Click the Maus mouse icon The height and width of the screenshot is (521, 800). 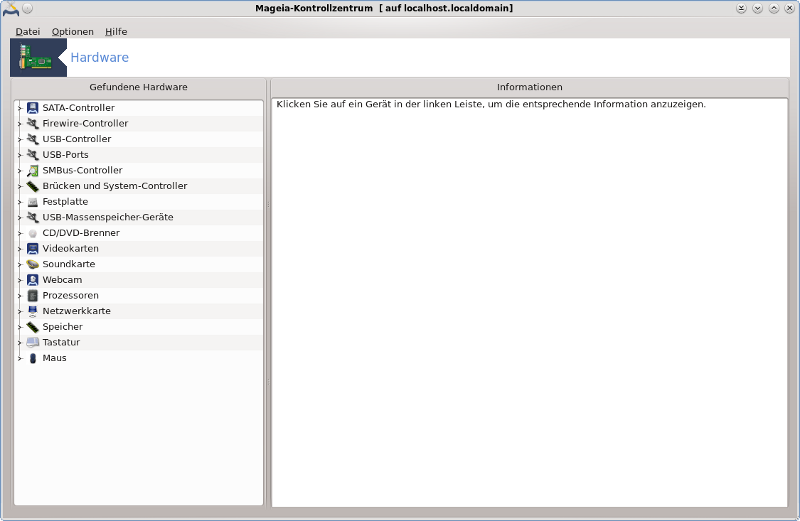33,358
